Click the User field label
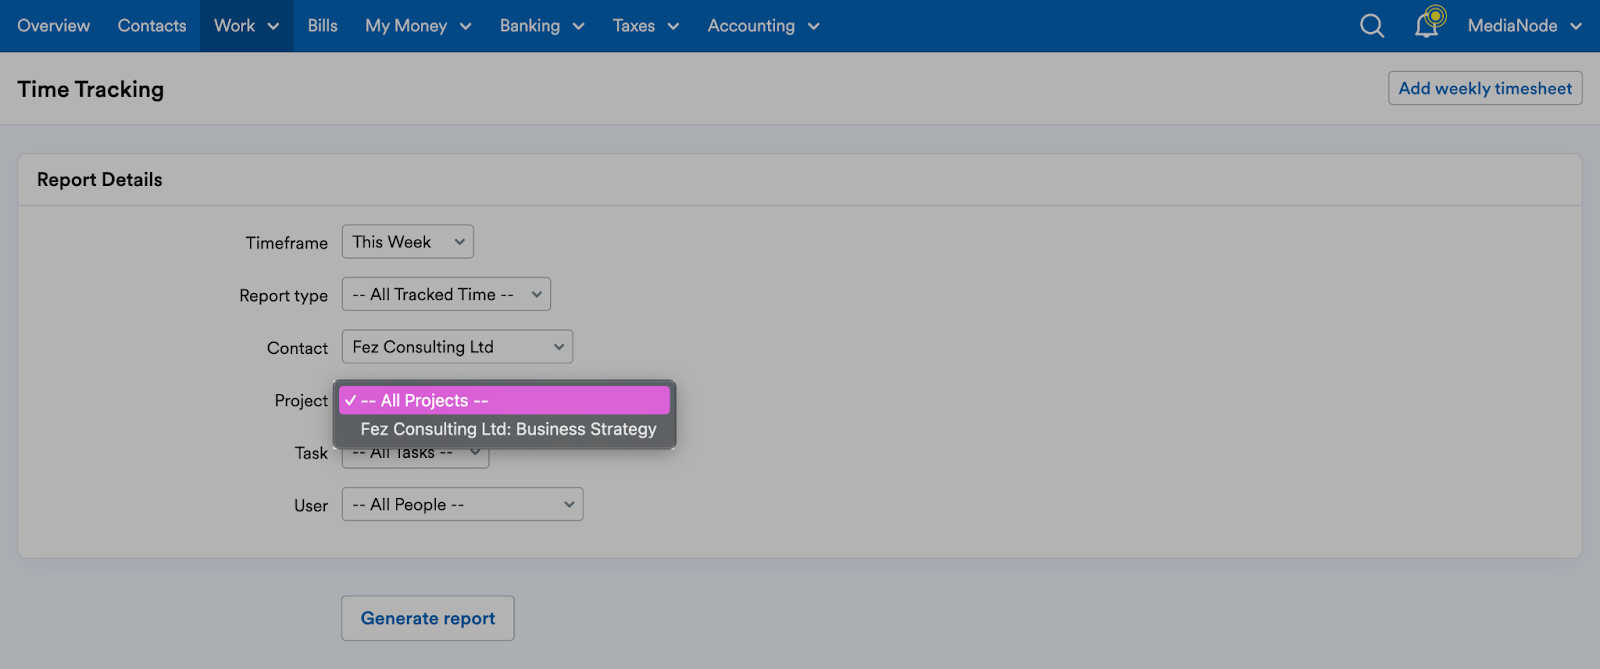 (x=311, y=506)
